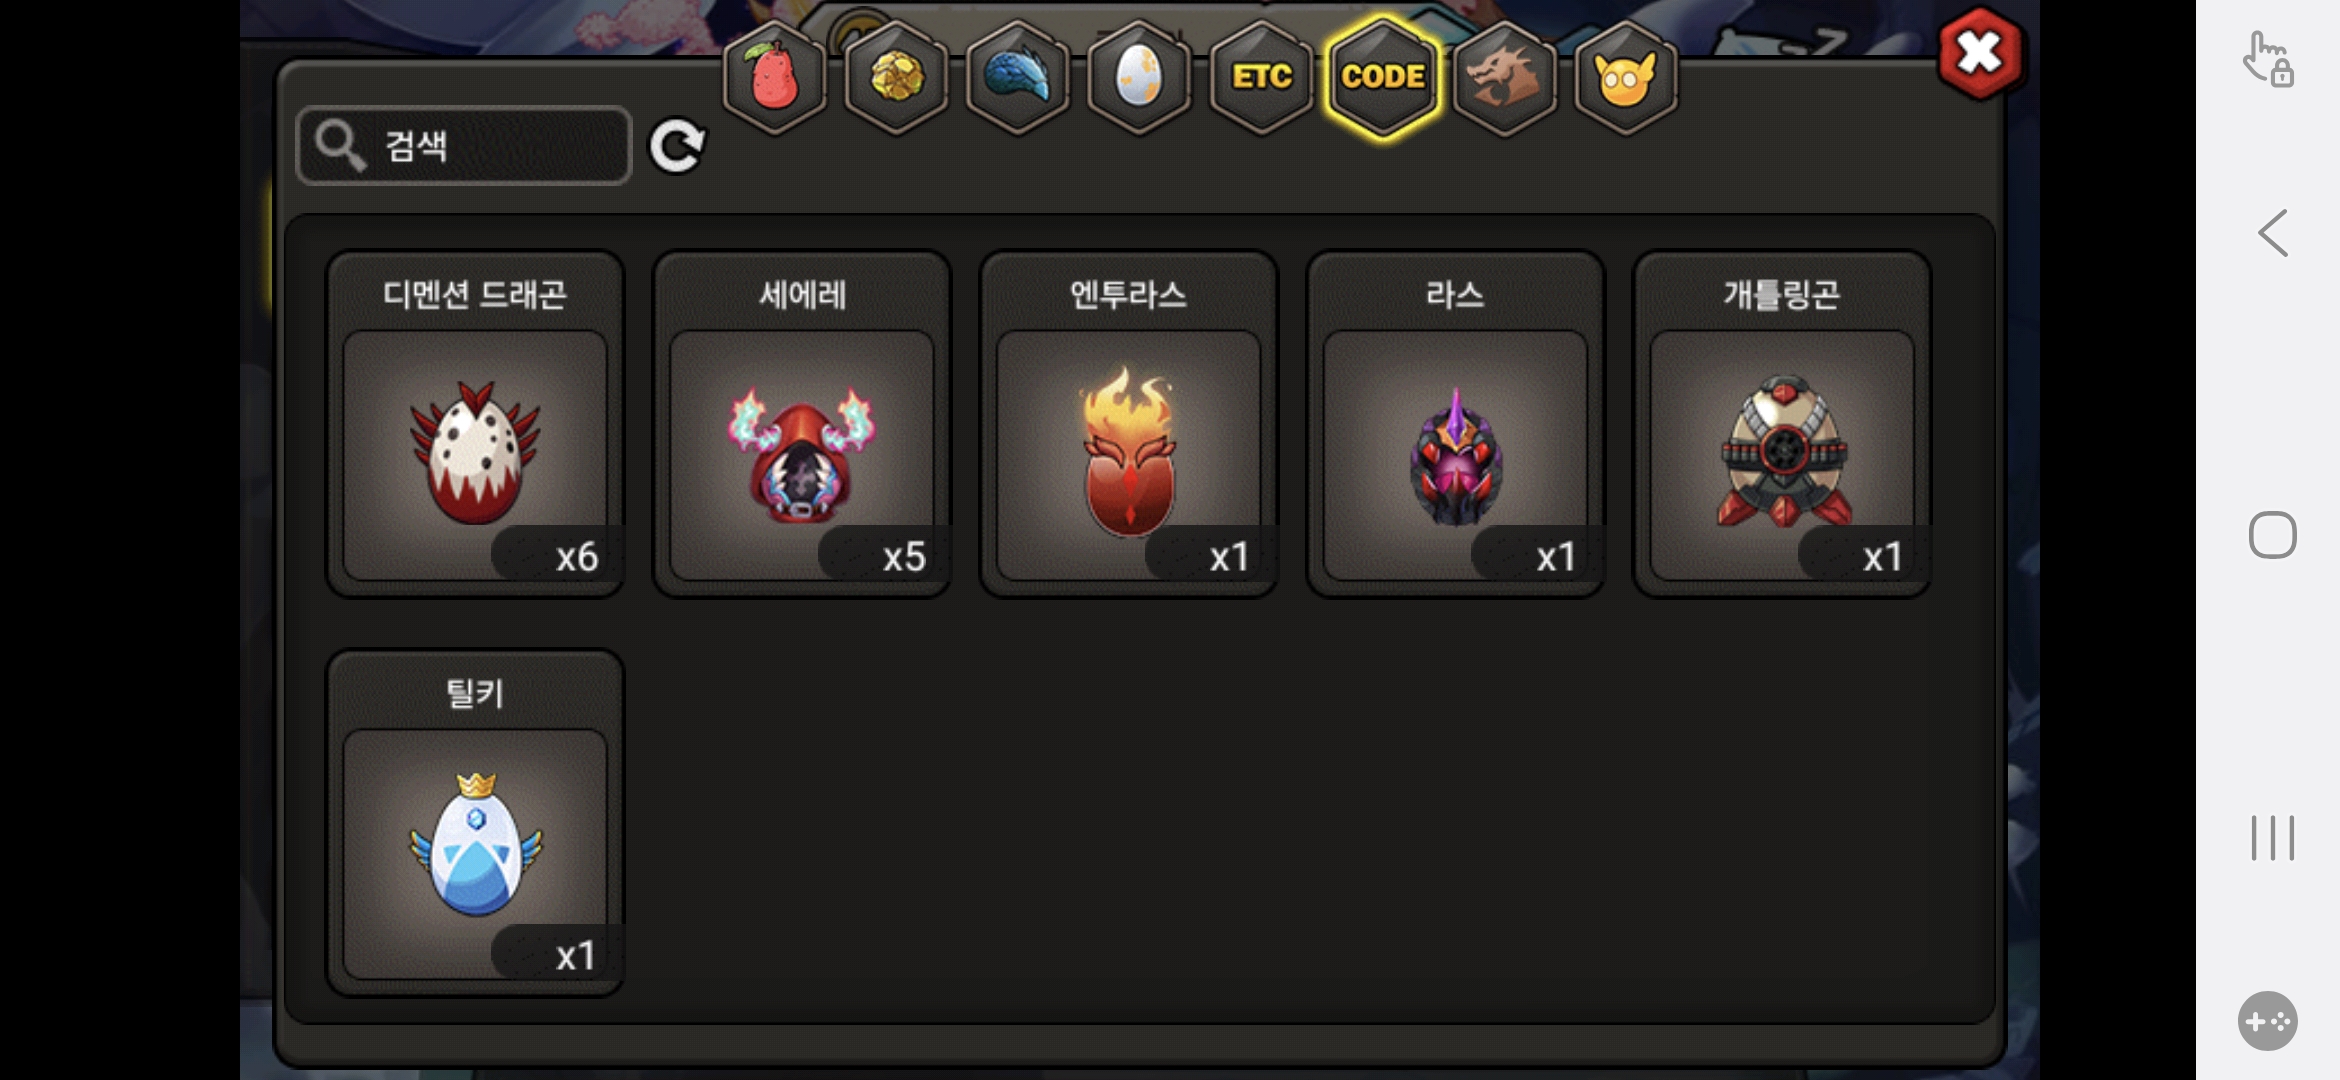Open the yellow fox mask tab
2340x1080 pixels.
(1626, 77)
